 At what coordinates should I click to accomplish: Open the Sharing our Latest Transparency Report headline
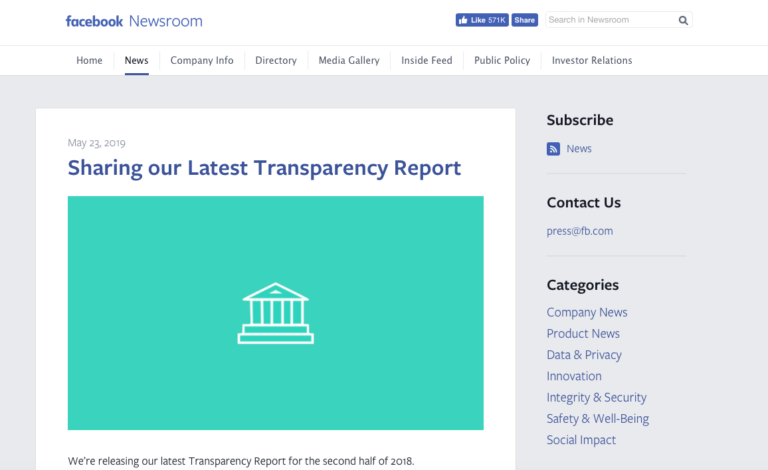point(264,168)
